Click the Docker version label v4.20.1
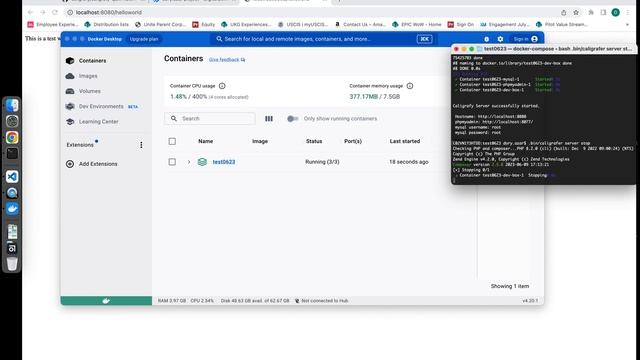640x360 pixels. (530, 301)
